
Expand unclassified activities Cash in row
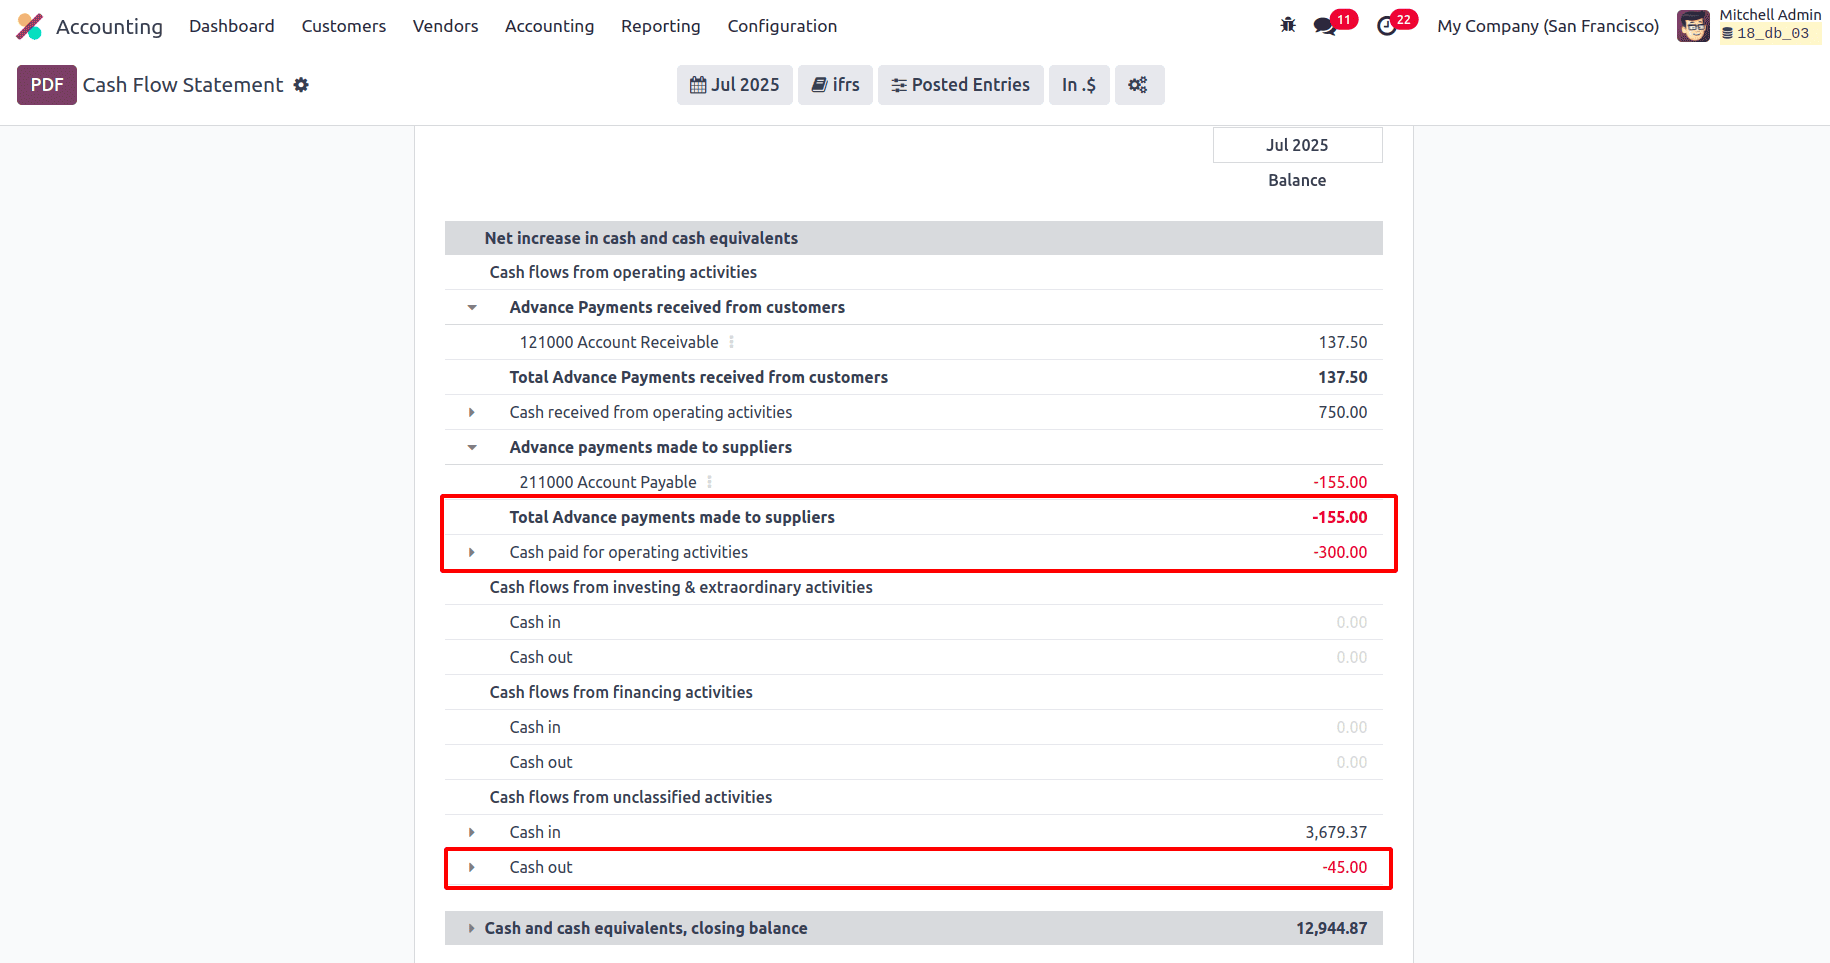tap(472, 832)
